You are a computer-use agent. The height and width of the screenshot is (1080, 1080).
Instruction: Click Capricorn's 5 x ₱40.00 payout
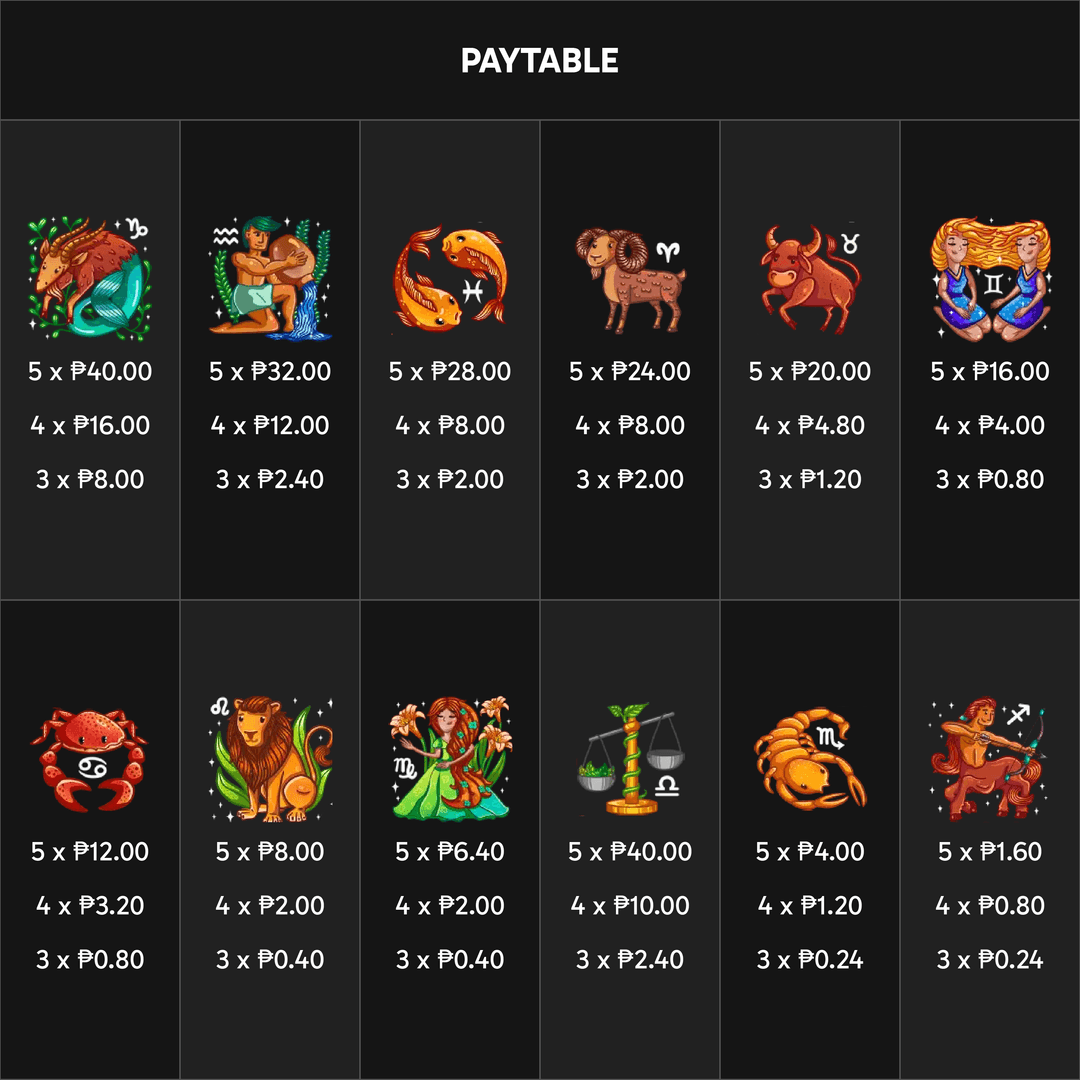tap(90, 371)
